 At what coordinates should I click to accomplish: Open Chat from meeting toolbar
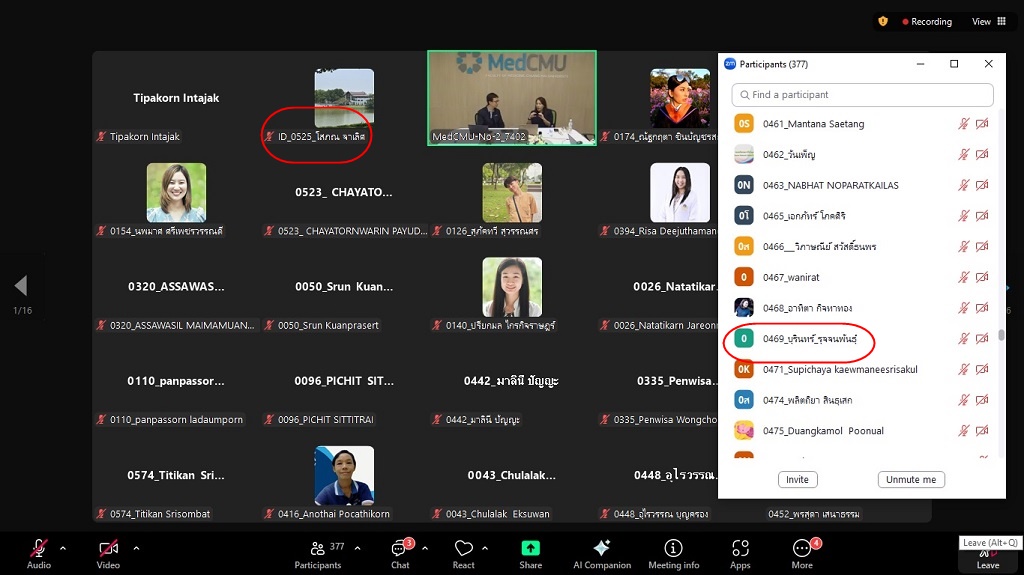point(400,553)
